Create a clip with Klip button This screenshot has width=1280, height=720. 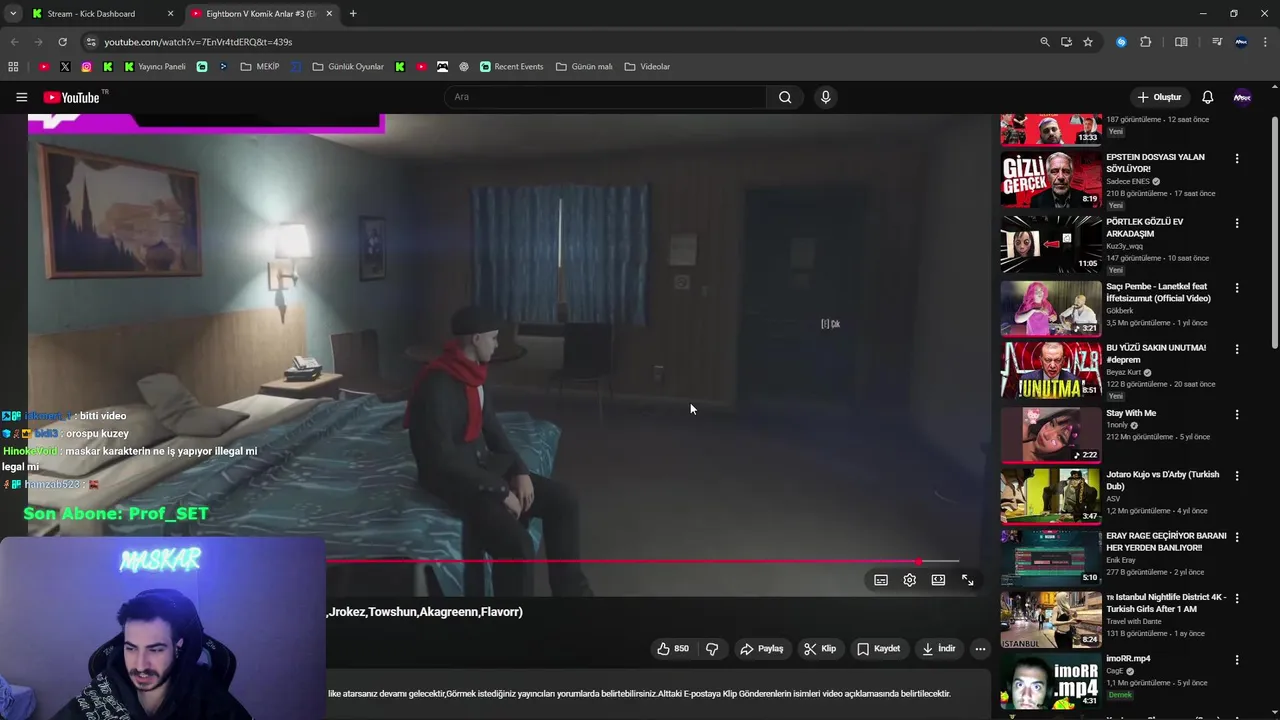pyautogui.click(x=819, y=649)
